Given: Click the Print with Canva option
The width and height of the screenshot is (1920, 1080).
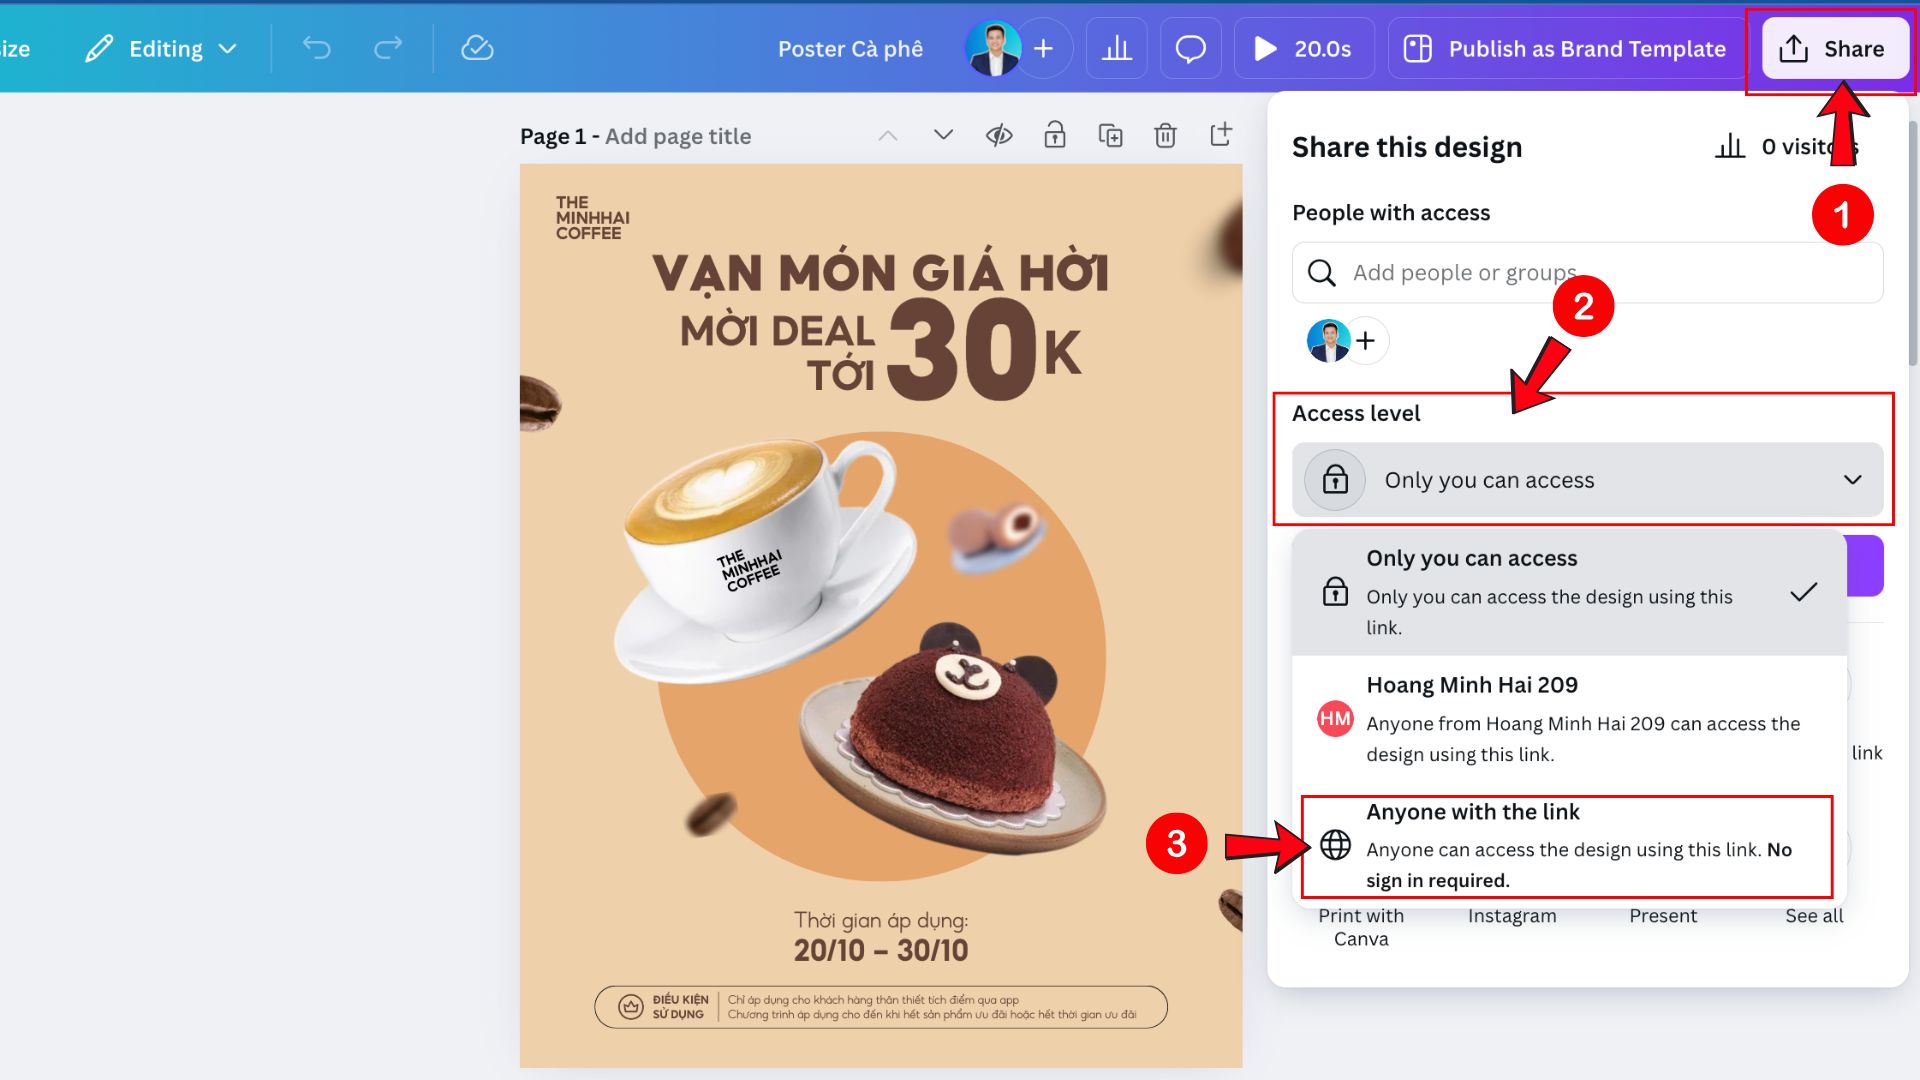Looking at the screenshot, I should tap(1361, 927).
